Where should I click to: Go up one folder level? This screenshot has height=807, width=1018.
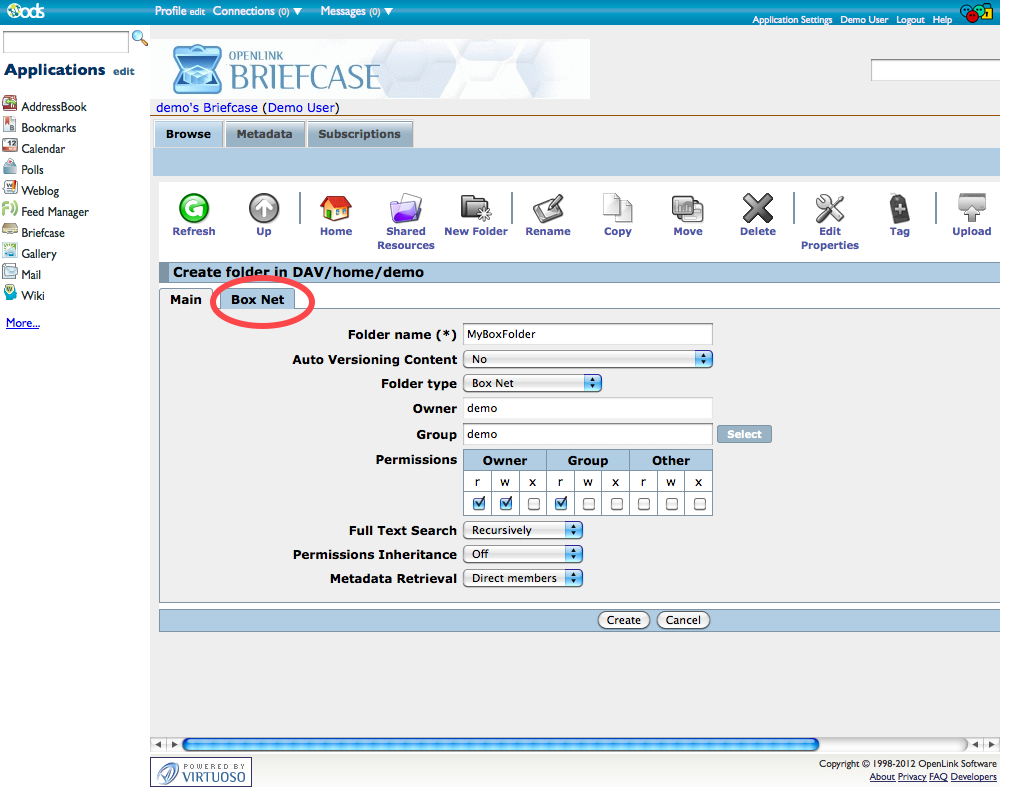264,208
